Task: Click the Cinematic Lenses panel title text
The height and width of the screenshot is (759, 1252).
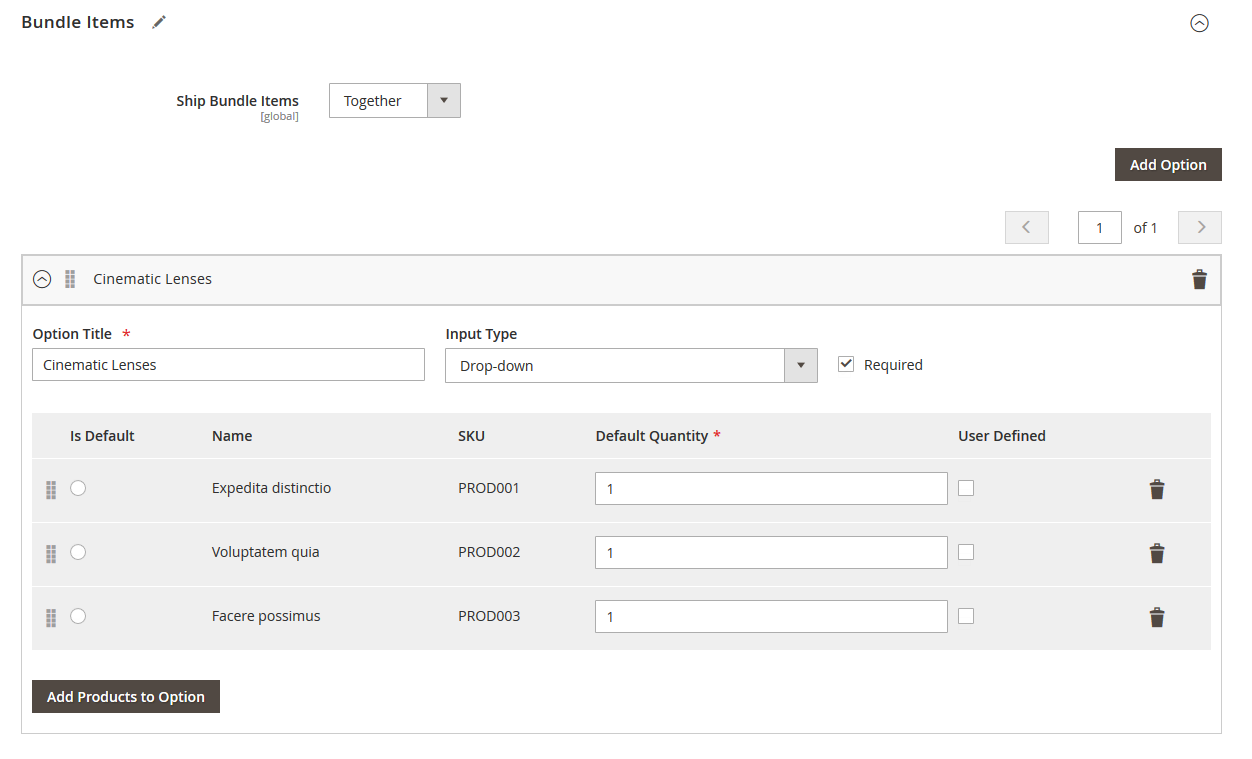Action: [153, 279]
